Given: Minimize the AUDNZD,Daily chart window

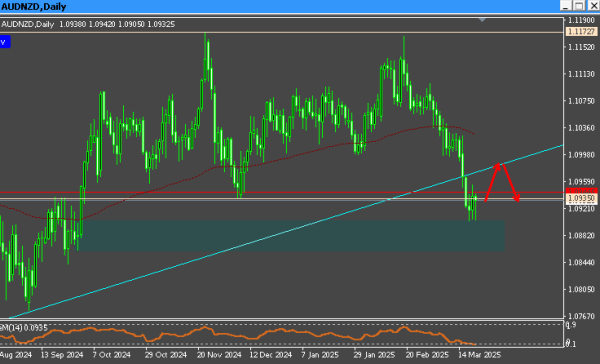Looking at the screenshot, I should (x=566, y=6).
